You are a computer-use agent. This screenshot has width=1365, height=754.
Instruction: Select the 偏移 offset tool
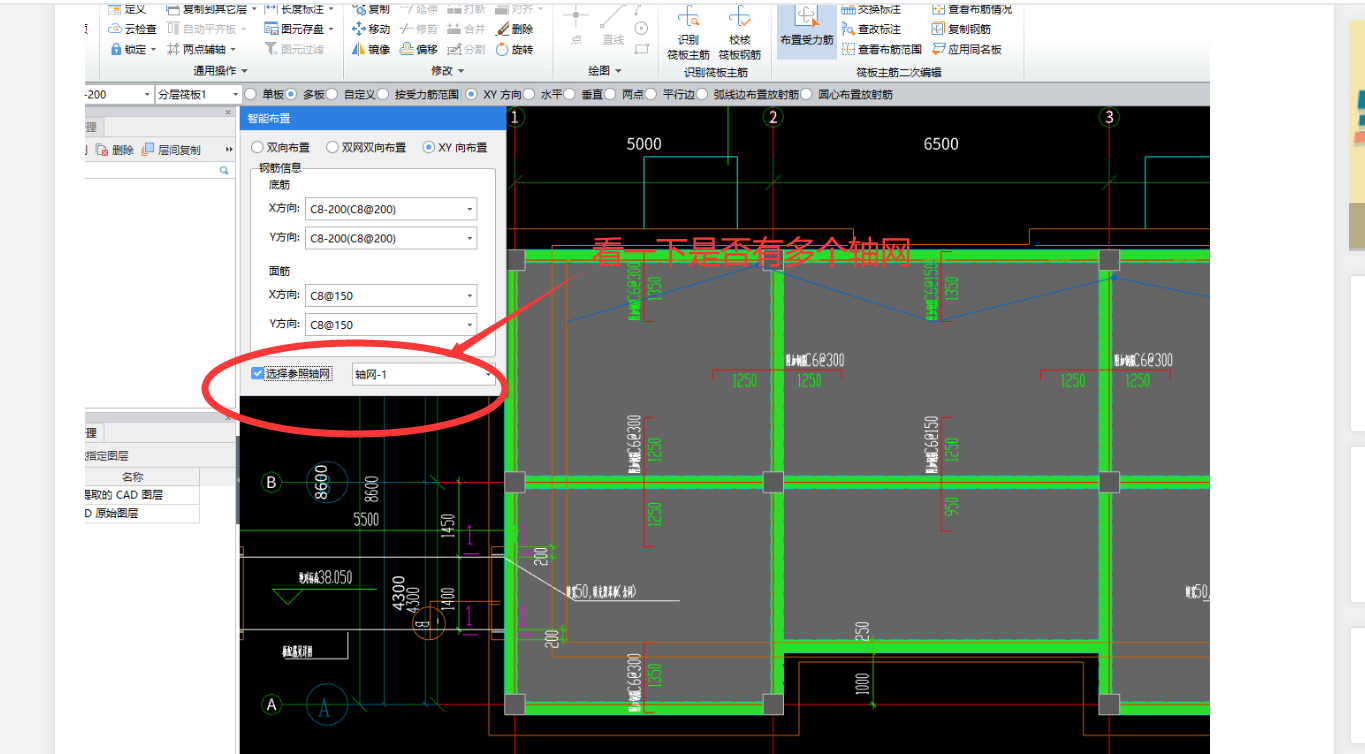418,49
